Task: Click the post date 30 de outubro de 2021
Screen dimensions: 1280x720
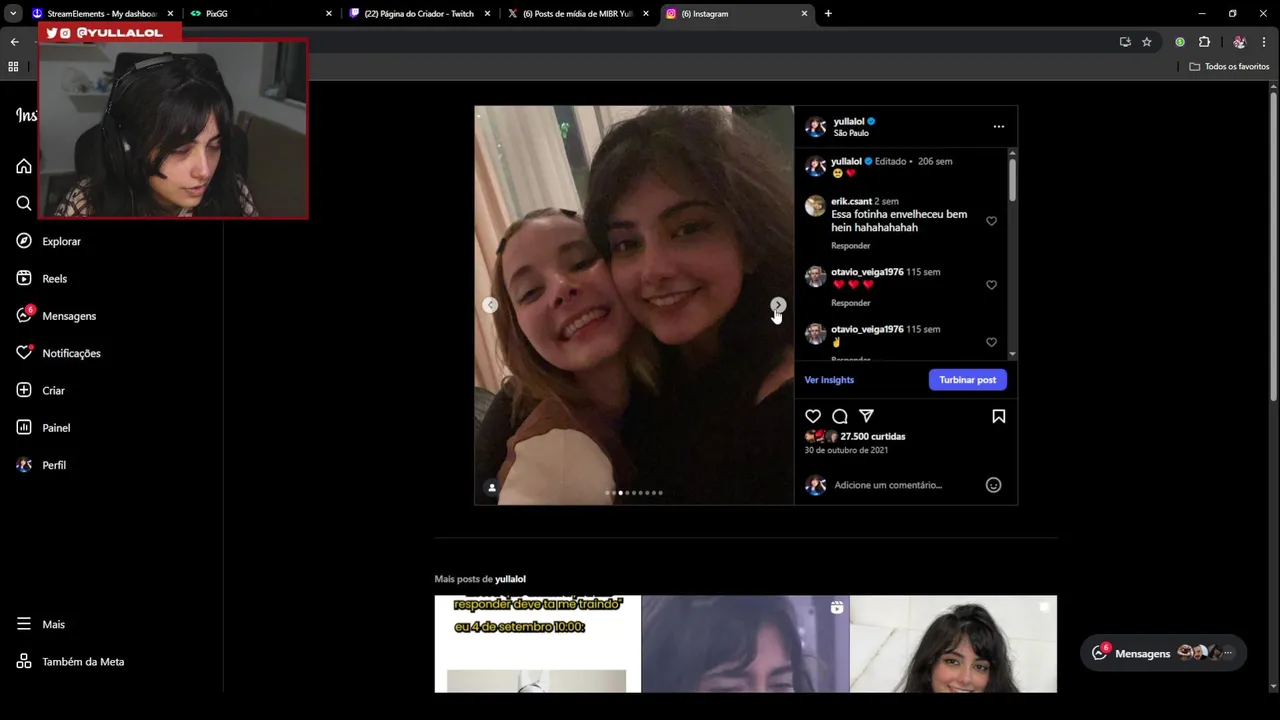Action: coord(846,450)
